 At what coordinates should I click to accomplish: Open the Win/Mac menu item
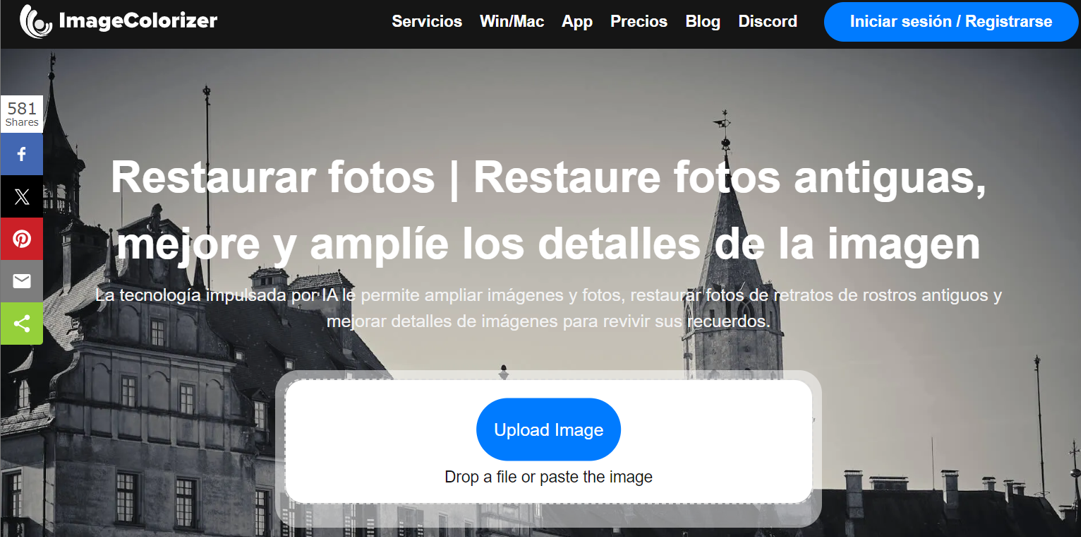point(512,21)
